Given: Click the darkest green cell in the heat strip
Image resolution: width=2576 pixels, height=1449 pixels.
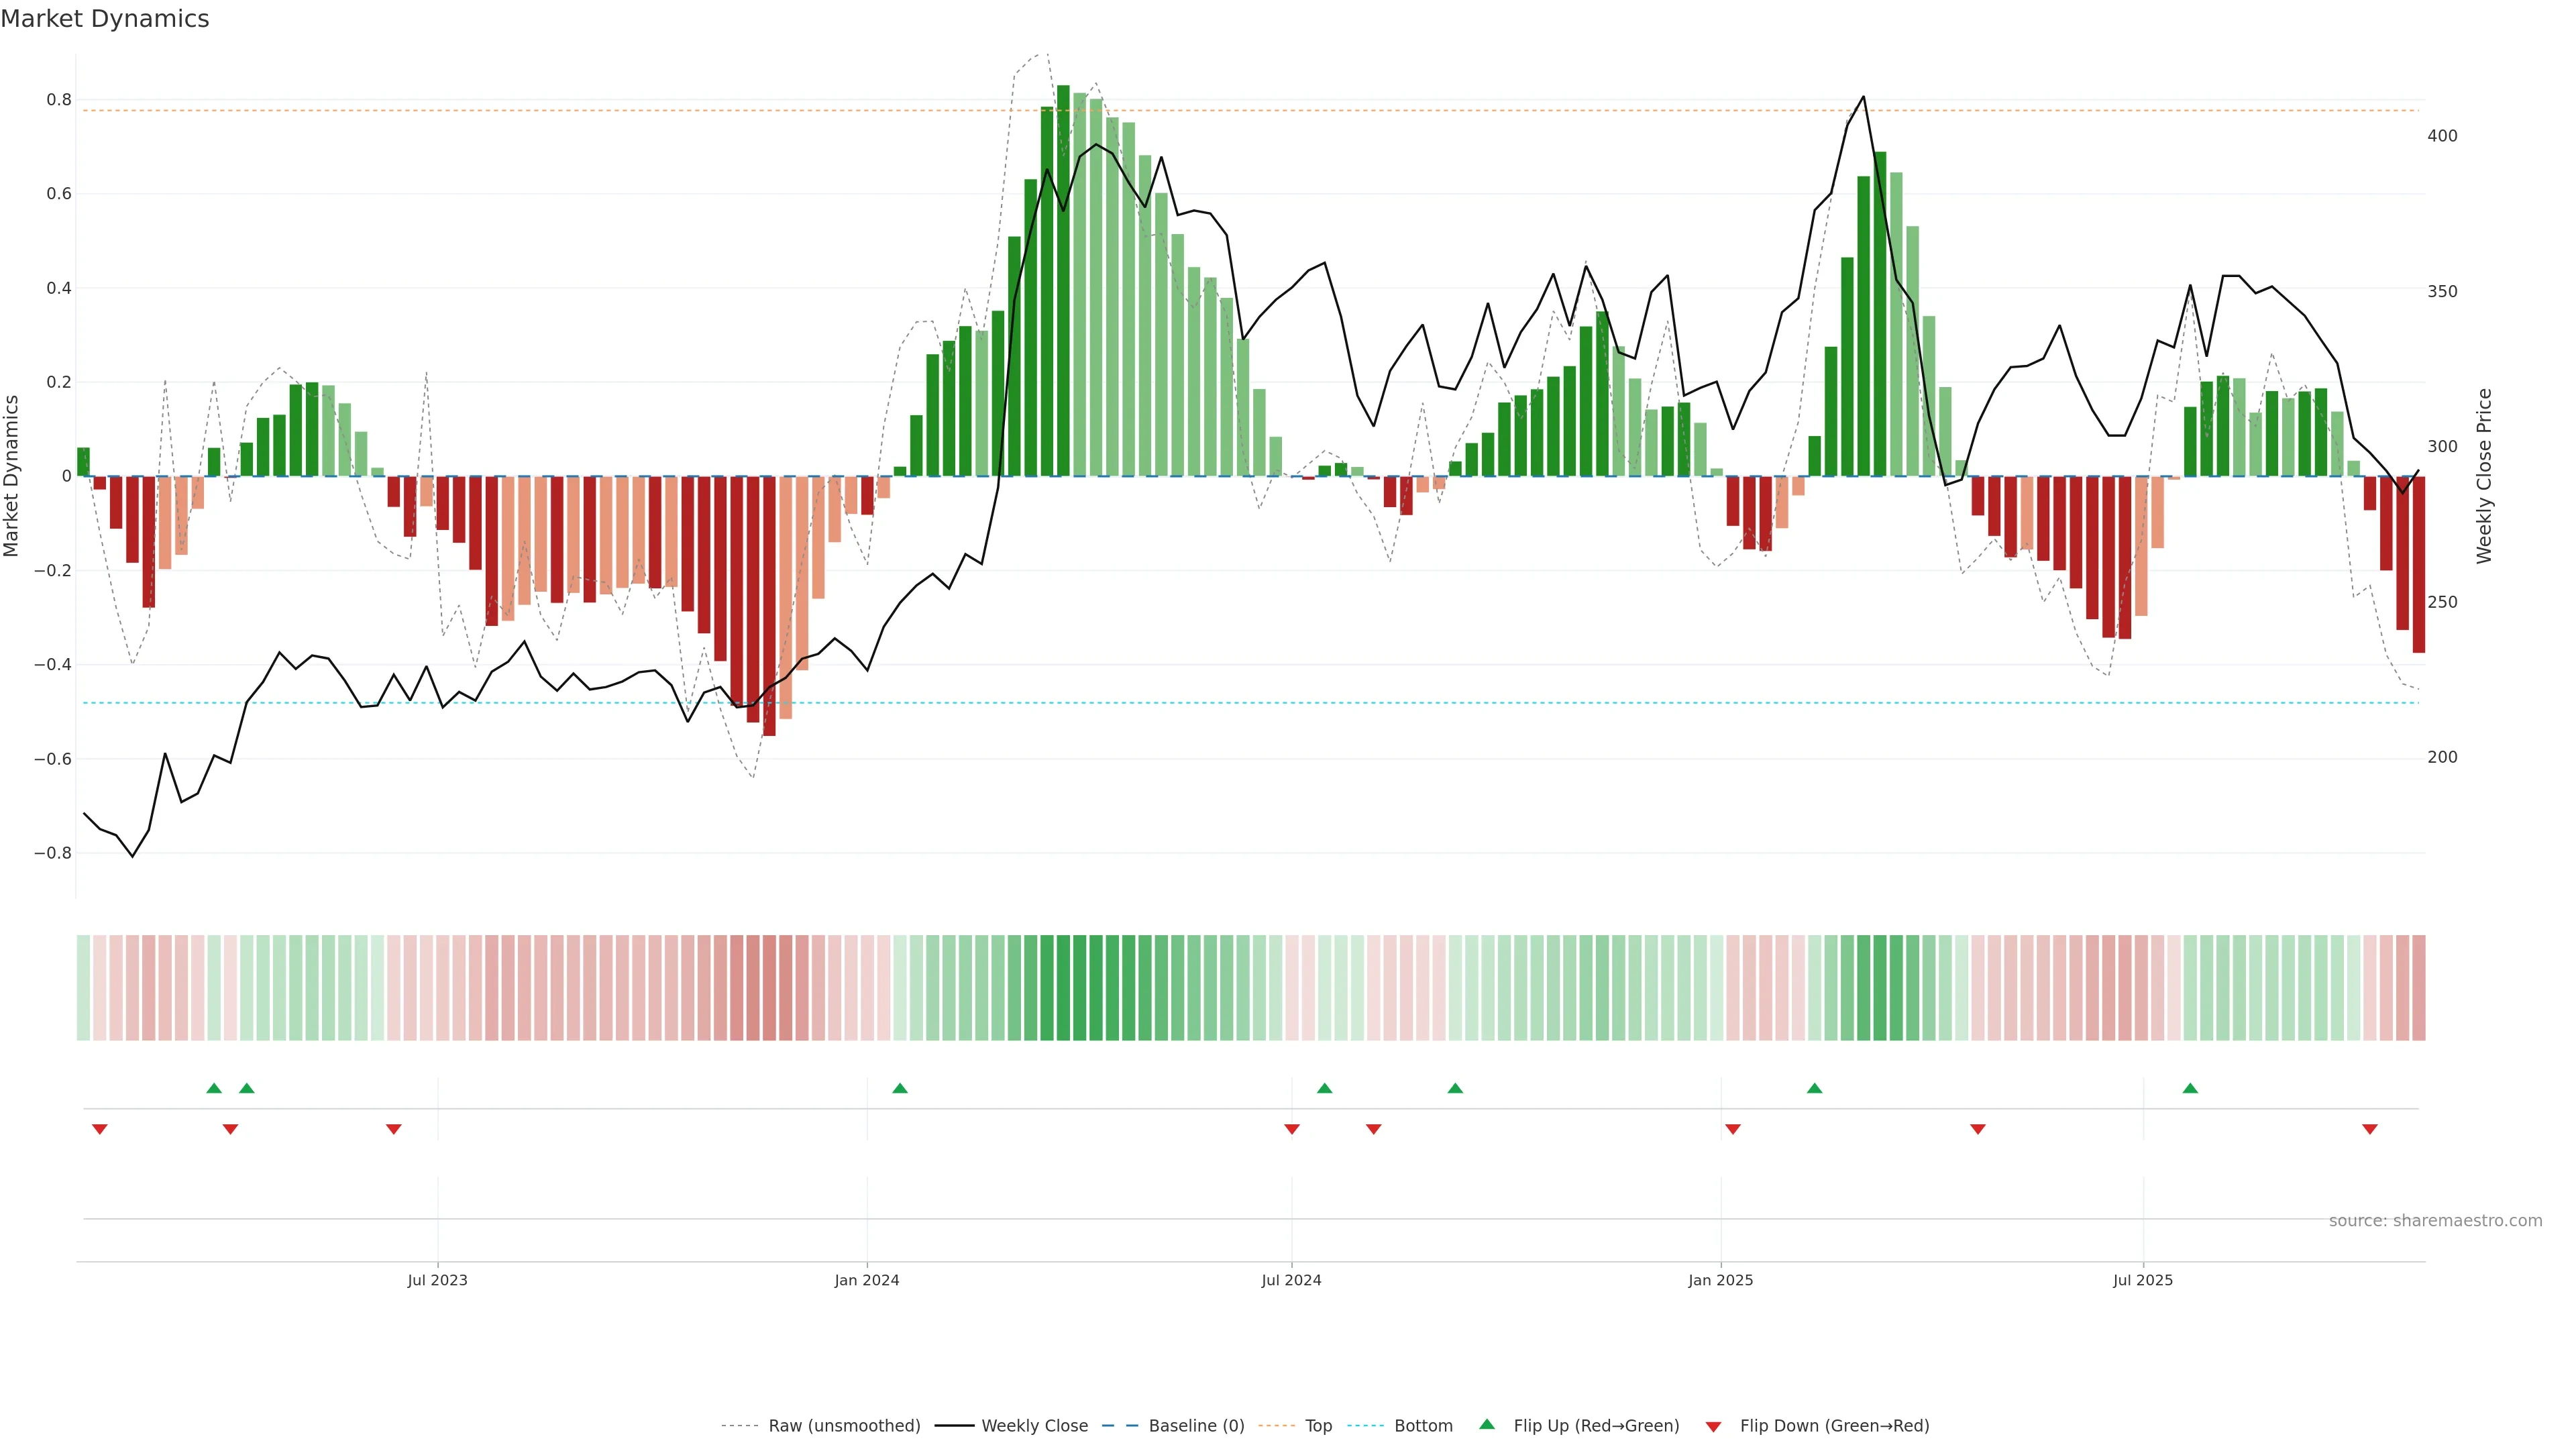Looking at the screenshot, I should click(x=1063, y=987).
